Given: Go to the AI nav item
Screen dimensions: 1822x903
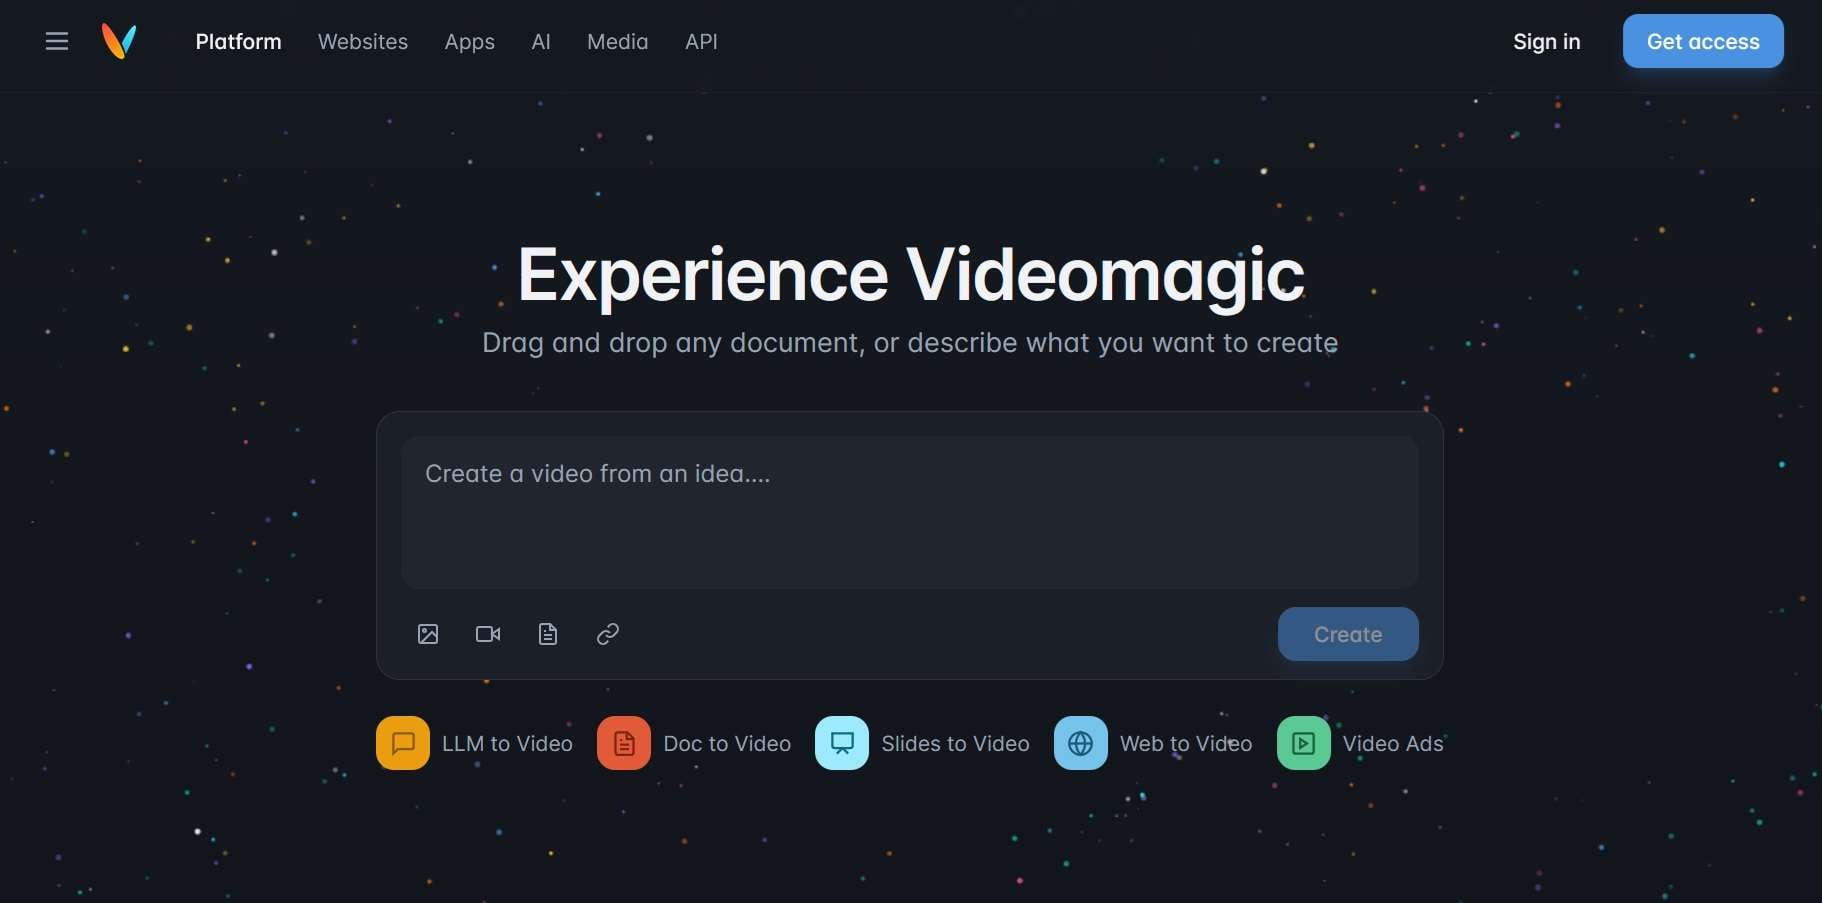Looking at the screenshot, I should pos(541,41).
